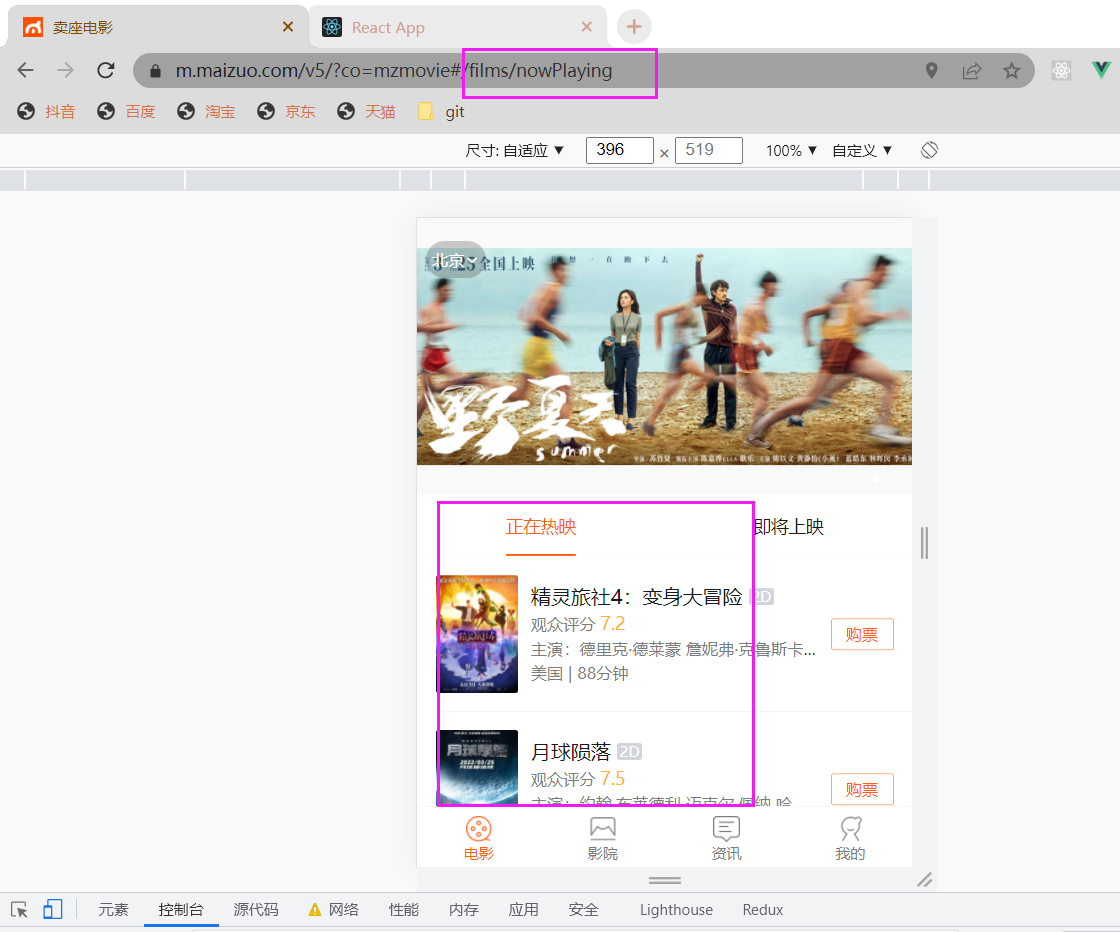Open the 100% zoom dropdown
Image resolution: width=1120 pixels, height=932 pixels.
pos(791,151)
